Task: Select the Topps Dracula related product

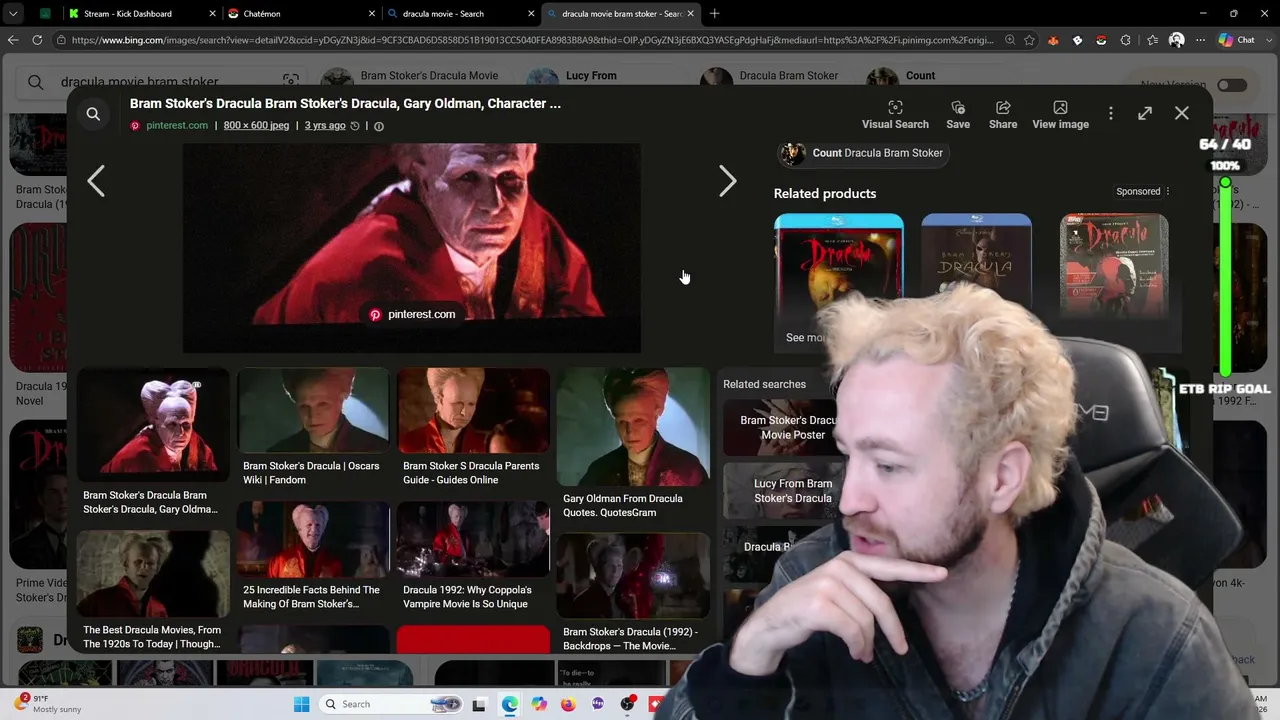Action: [1114, 265]
